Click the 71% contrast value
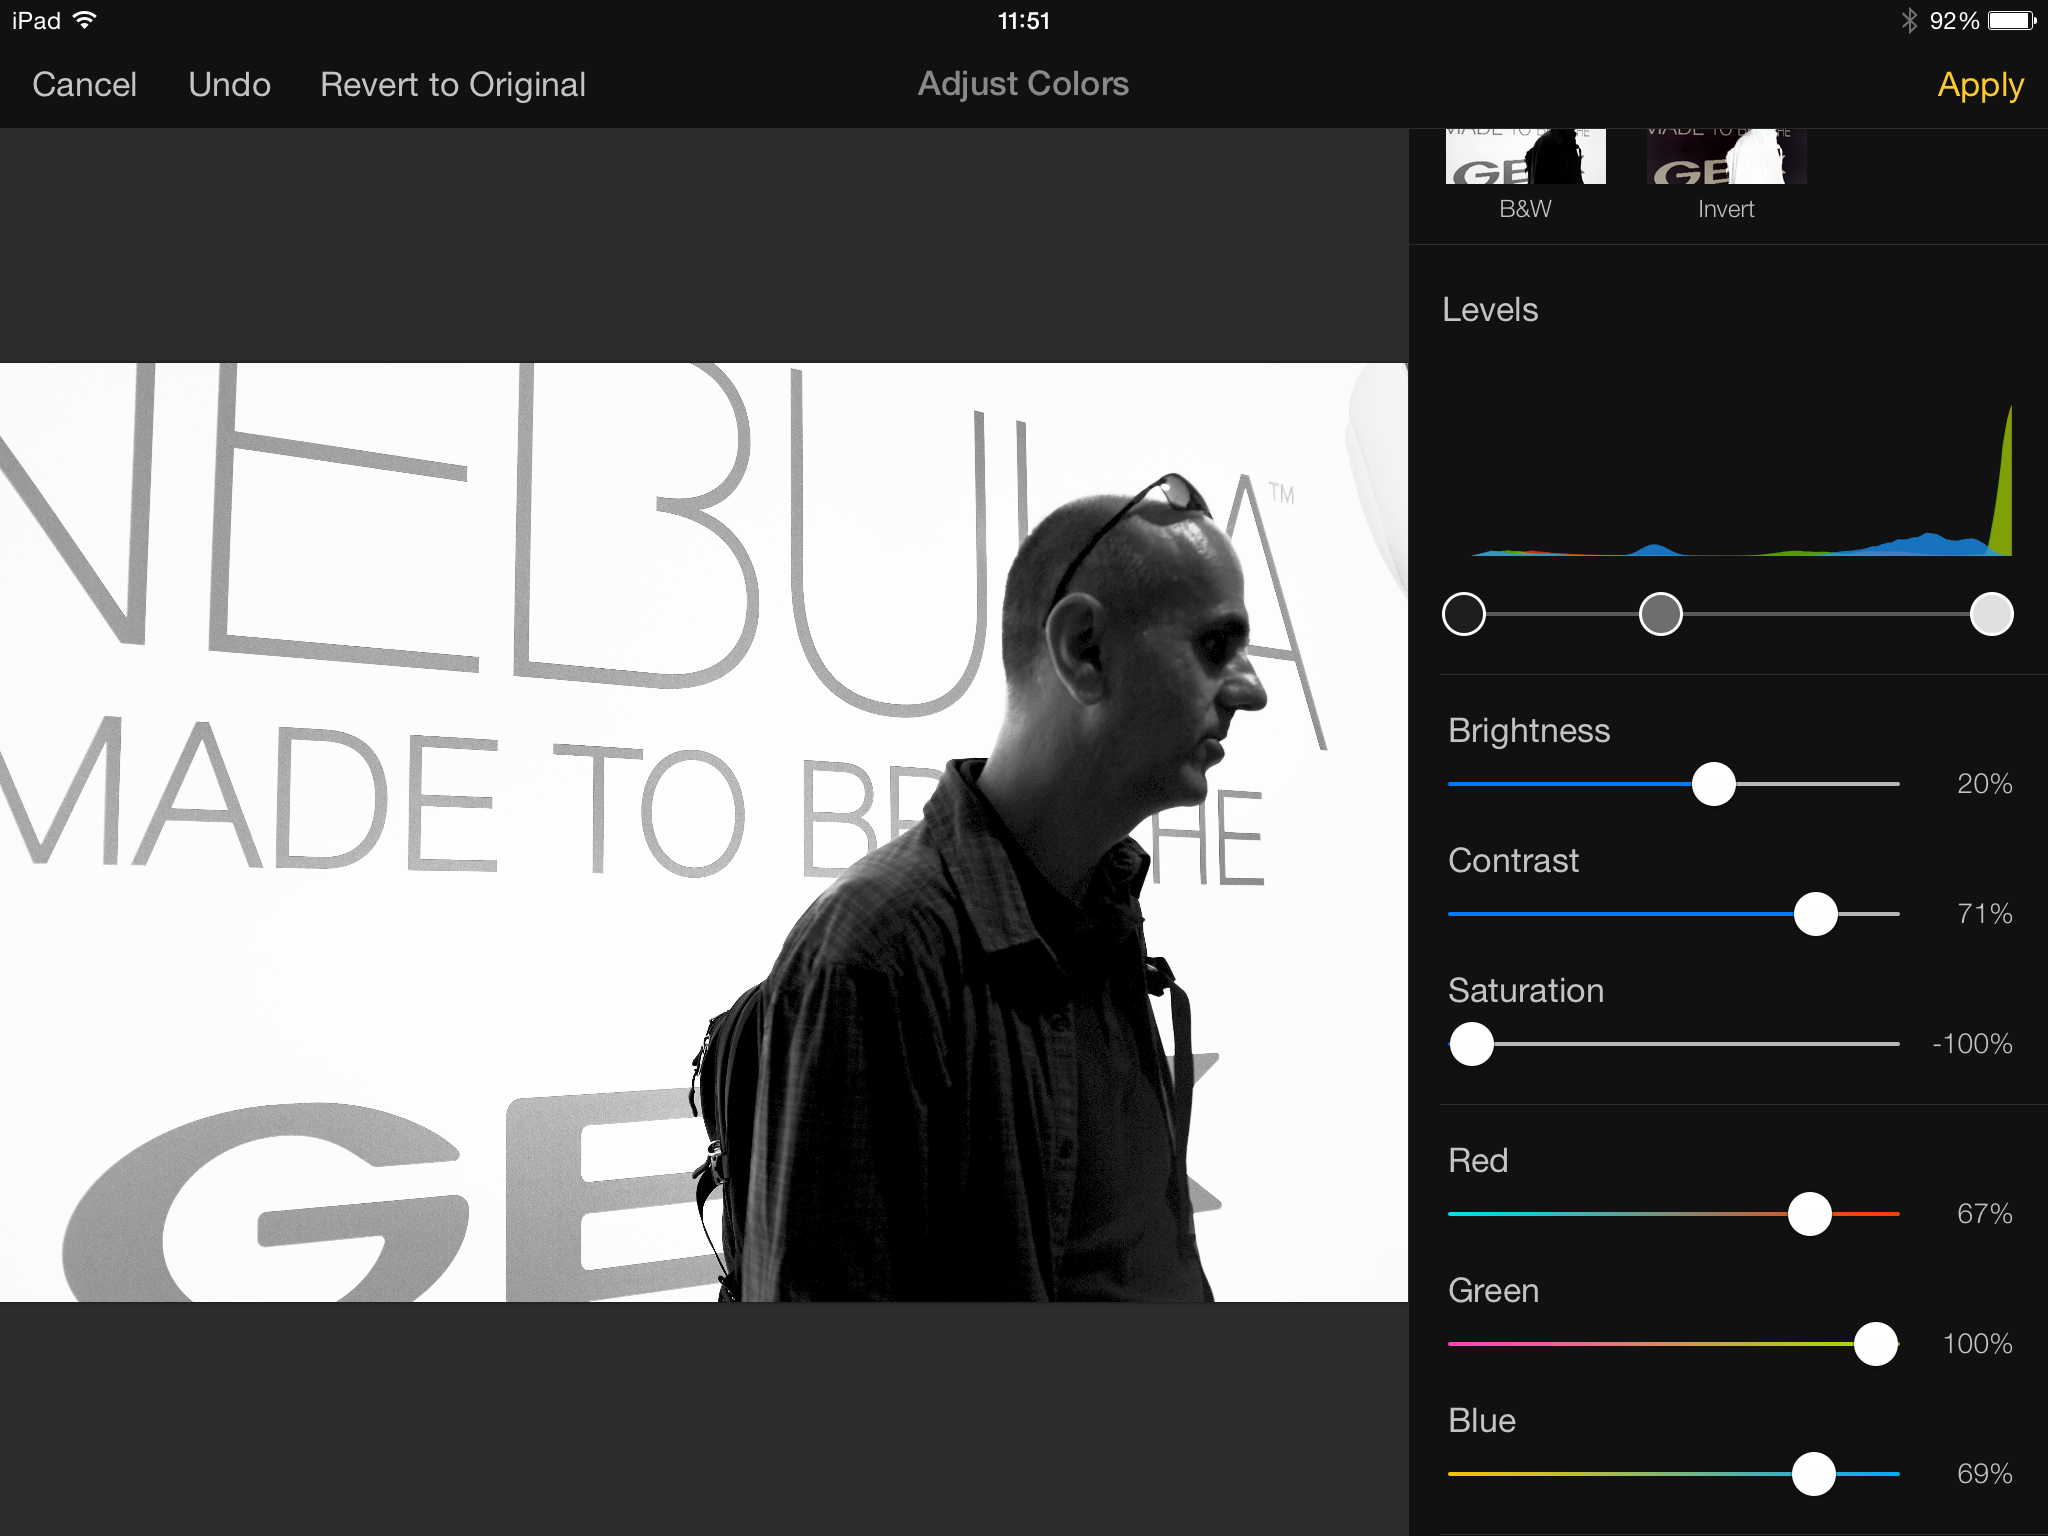Image resolution: width=2048 pixels, height=1536 pixels. 1984,914
